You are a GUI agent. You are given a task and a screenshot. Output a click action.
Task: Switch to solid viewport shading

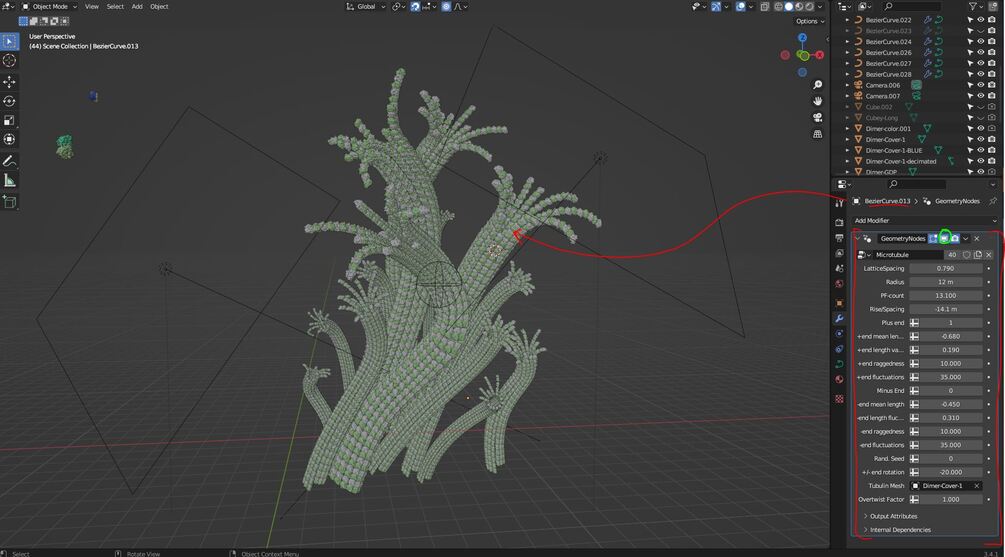click(789, 6)
